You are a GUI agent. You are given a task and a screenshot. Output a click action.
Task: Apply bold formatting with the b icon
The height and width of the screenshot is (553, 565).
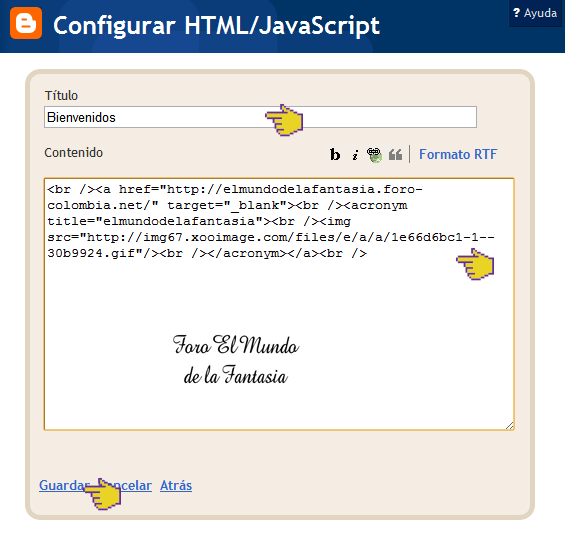coord(335,155)
